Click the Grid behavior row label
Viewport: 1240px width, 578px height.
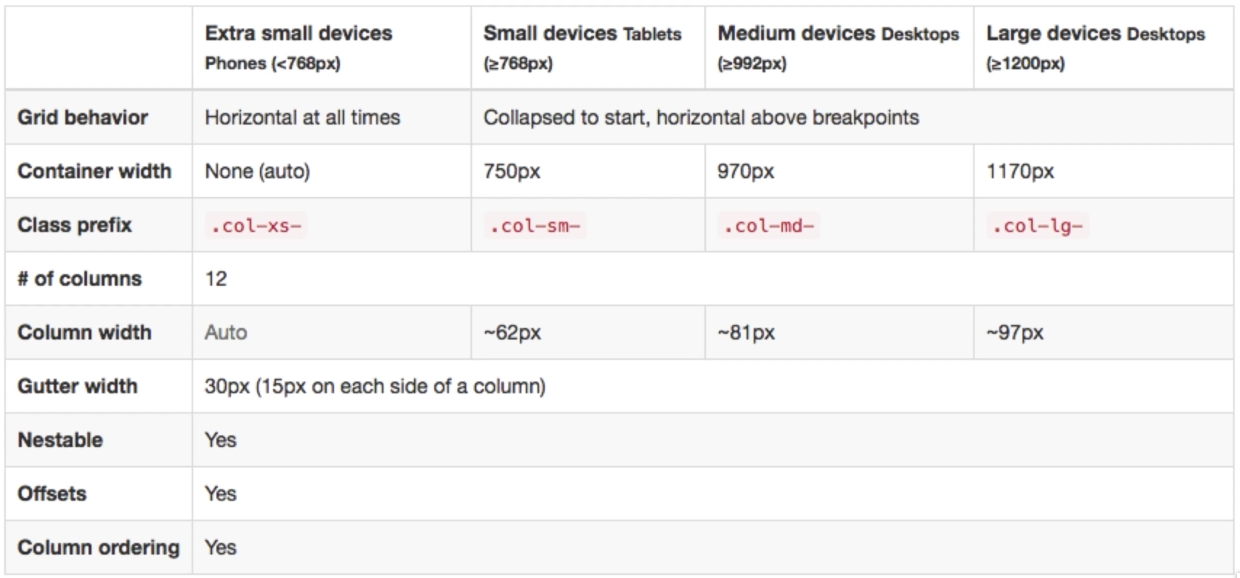click(x=82, y=117)
